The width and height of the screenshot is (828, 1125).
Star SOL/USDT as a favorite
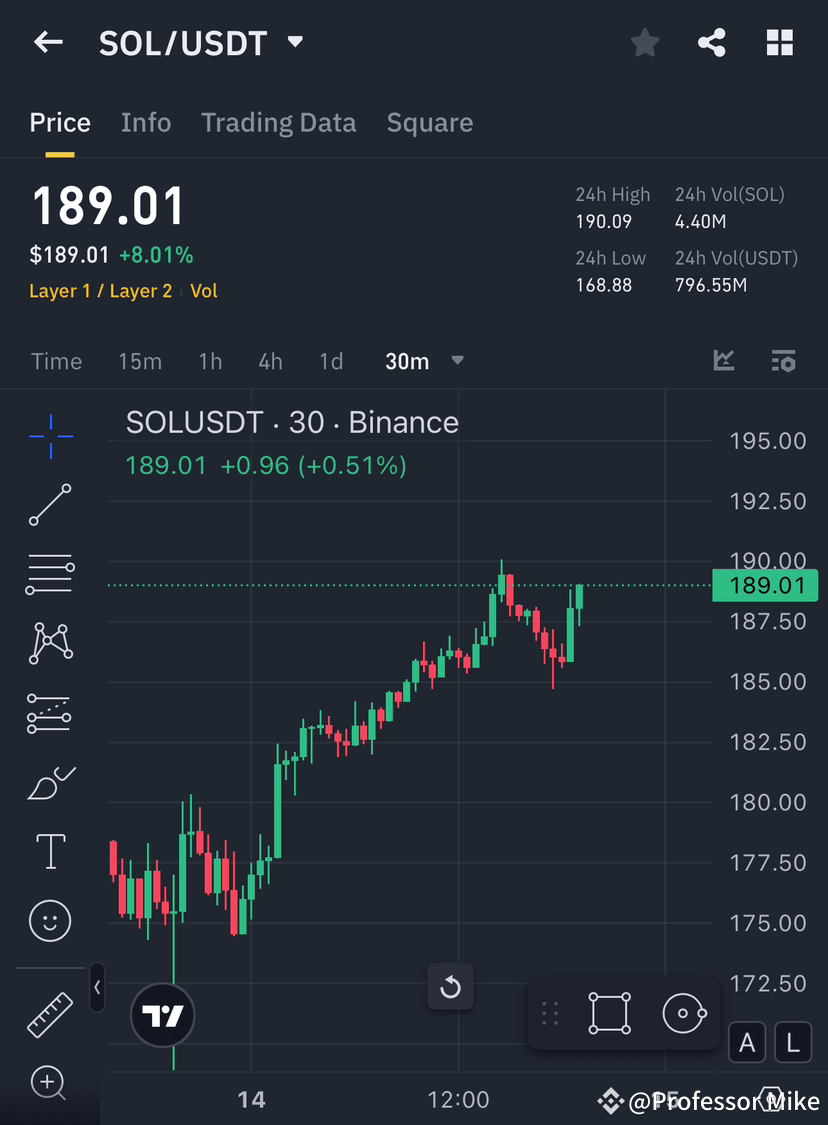[644, 42]
